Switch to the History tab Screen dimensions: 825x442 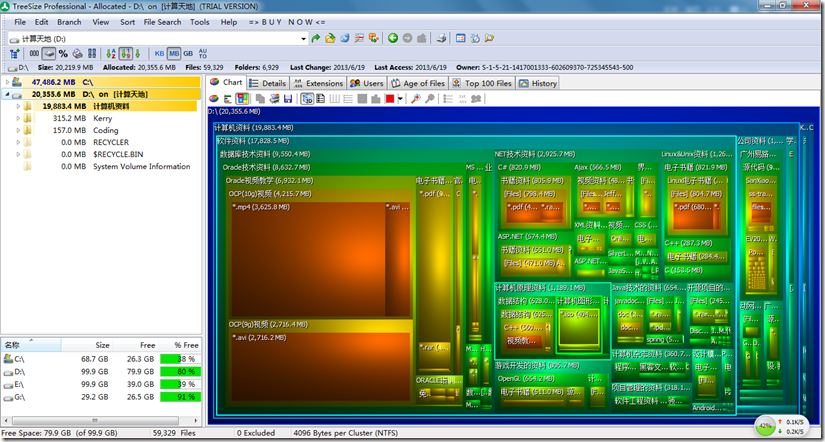click(537, 83)
